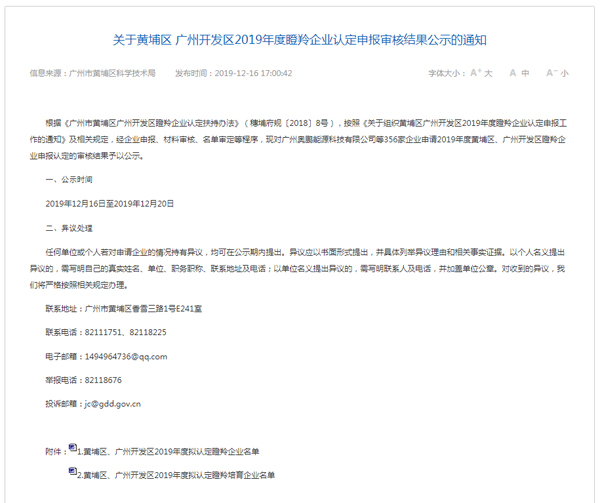This screenshot has height=503, width=600.
Task: Set font size to medium (A 中)
Action: [x=518, y=73]
